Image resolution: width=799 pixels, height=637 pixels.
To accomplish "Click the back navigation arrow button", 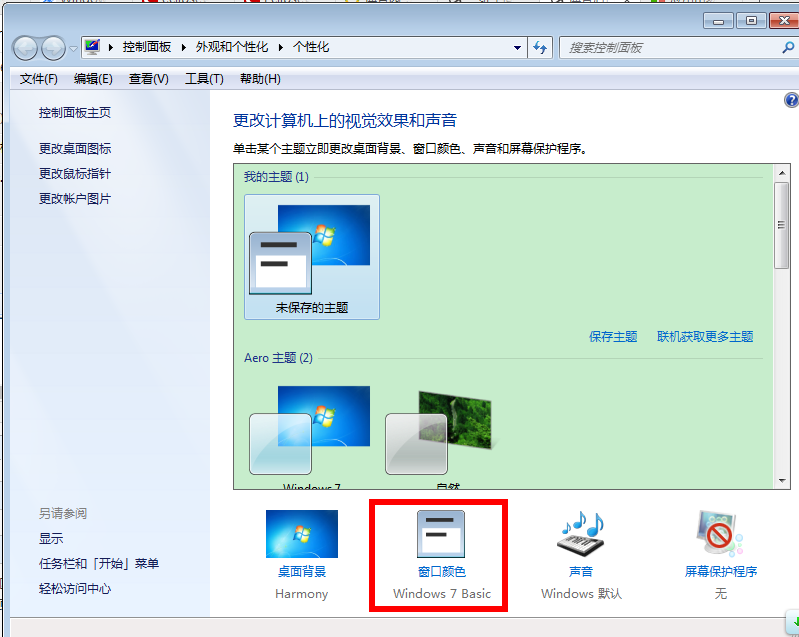I will 25,48.
